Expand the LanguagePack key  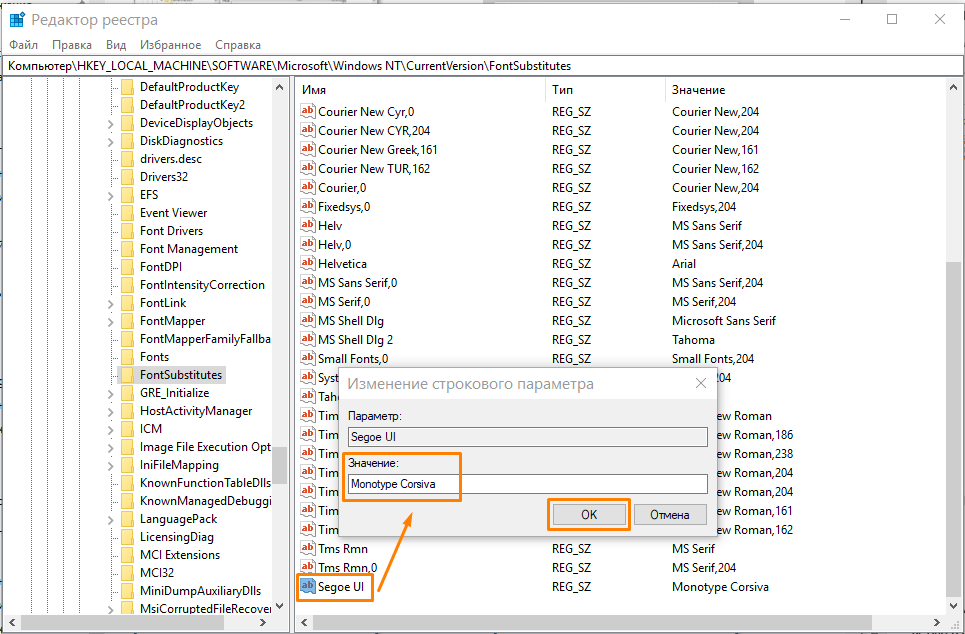click(x=111, y=520)
